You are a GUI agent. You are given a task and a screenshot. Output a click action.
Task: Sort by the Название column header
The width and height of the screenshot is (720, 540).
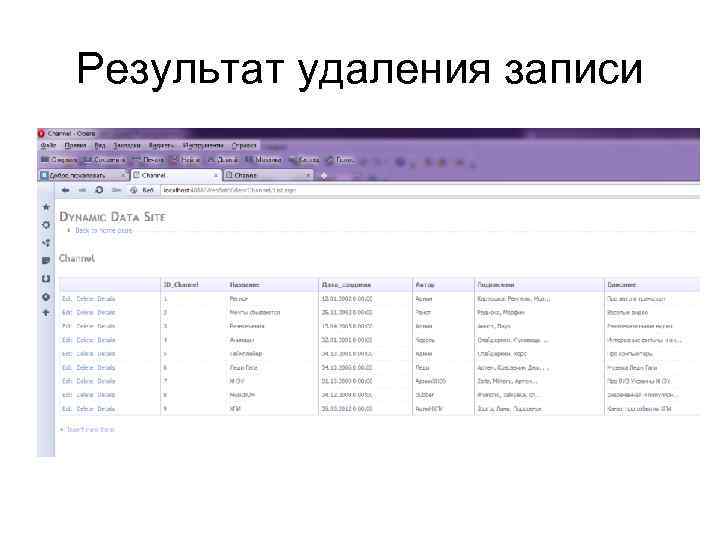click(244, 285)
